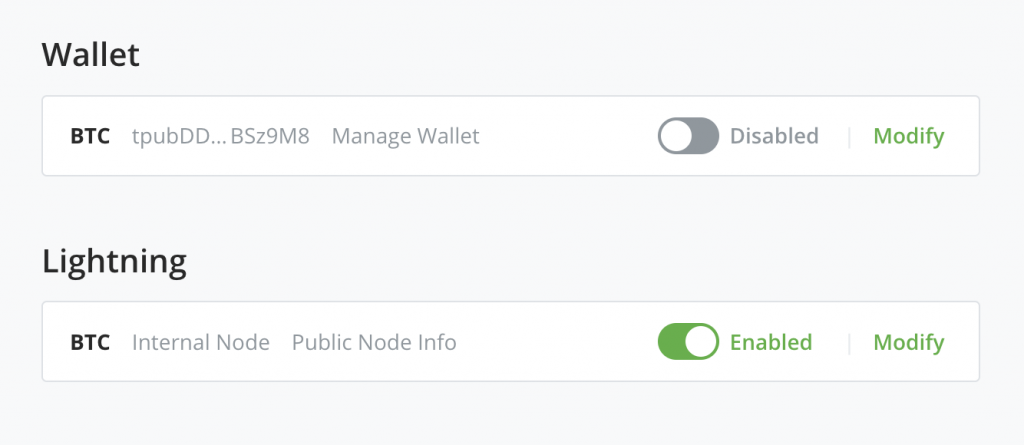The image size is (1024, 445).
Task: Disable the Lightning BTC toggle switch
Action: pyautogui.click(x=688, y=342)
